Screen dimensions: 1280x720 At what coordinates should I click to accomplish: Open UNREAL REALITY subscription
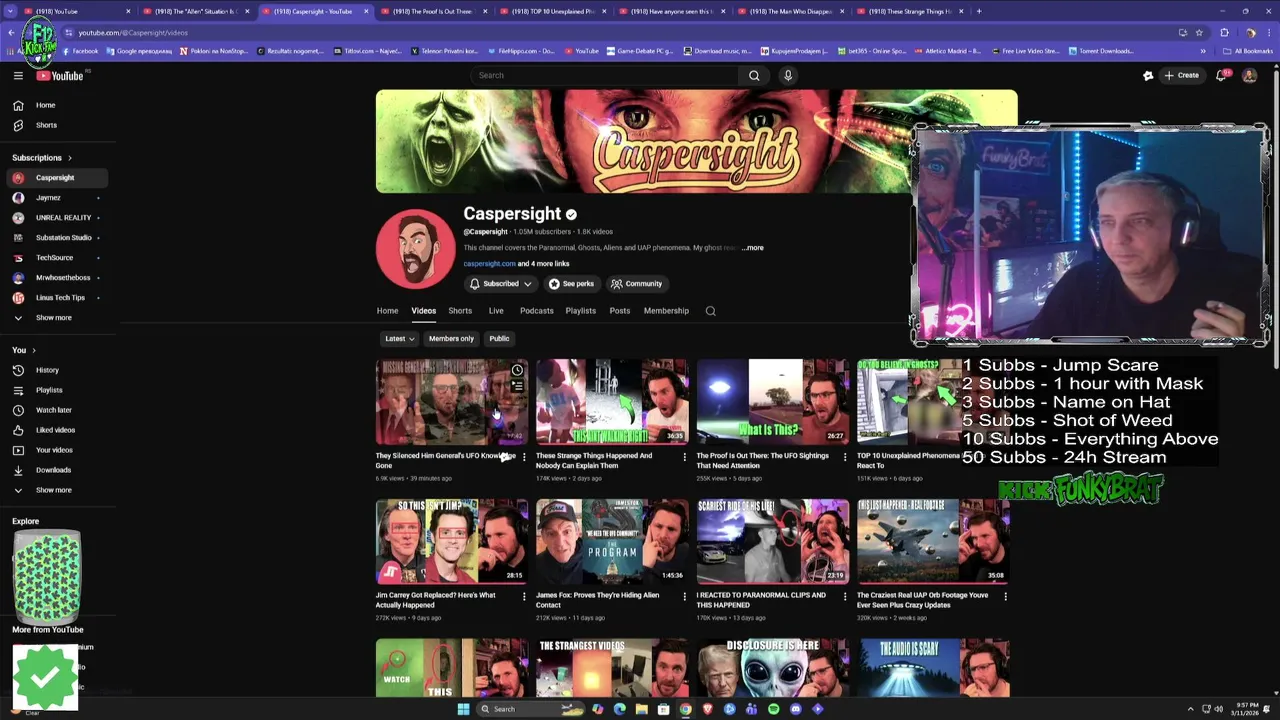point(55,218)
